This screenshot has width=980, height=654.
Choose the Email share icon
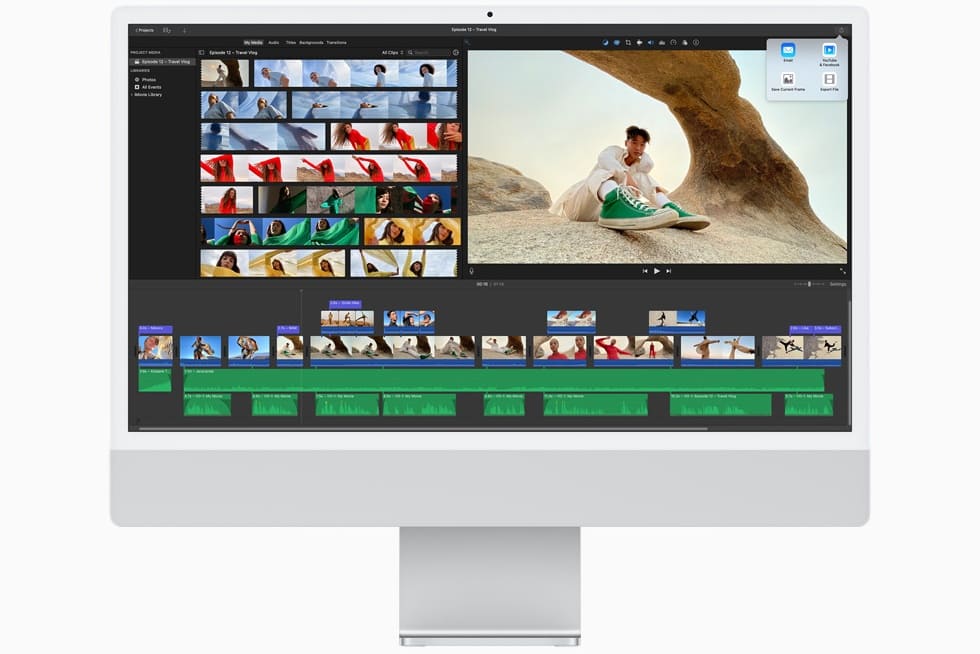[788, 50]
